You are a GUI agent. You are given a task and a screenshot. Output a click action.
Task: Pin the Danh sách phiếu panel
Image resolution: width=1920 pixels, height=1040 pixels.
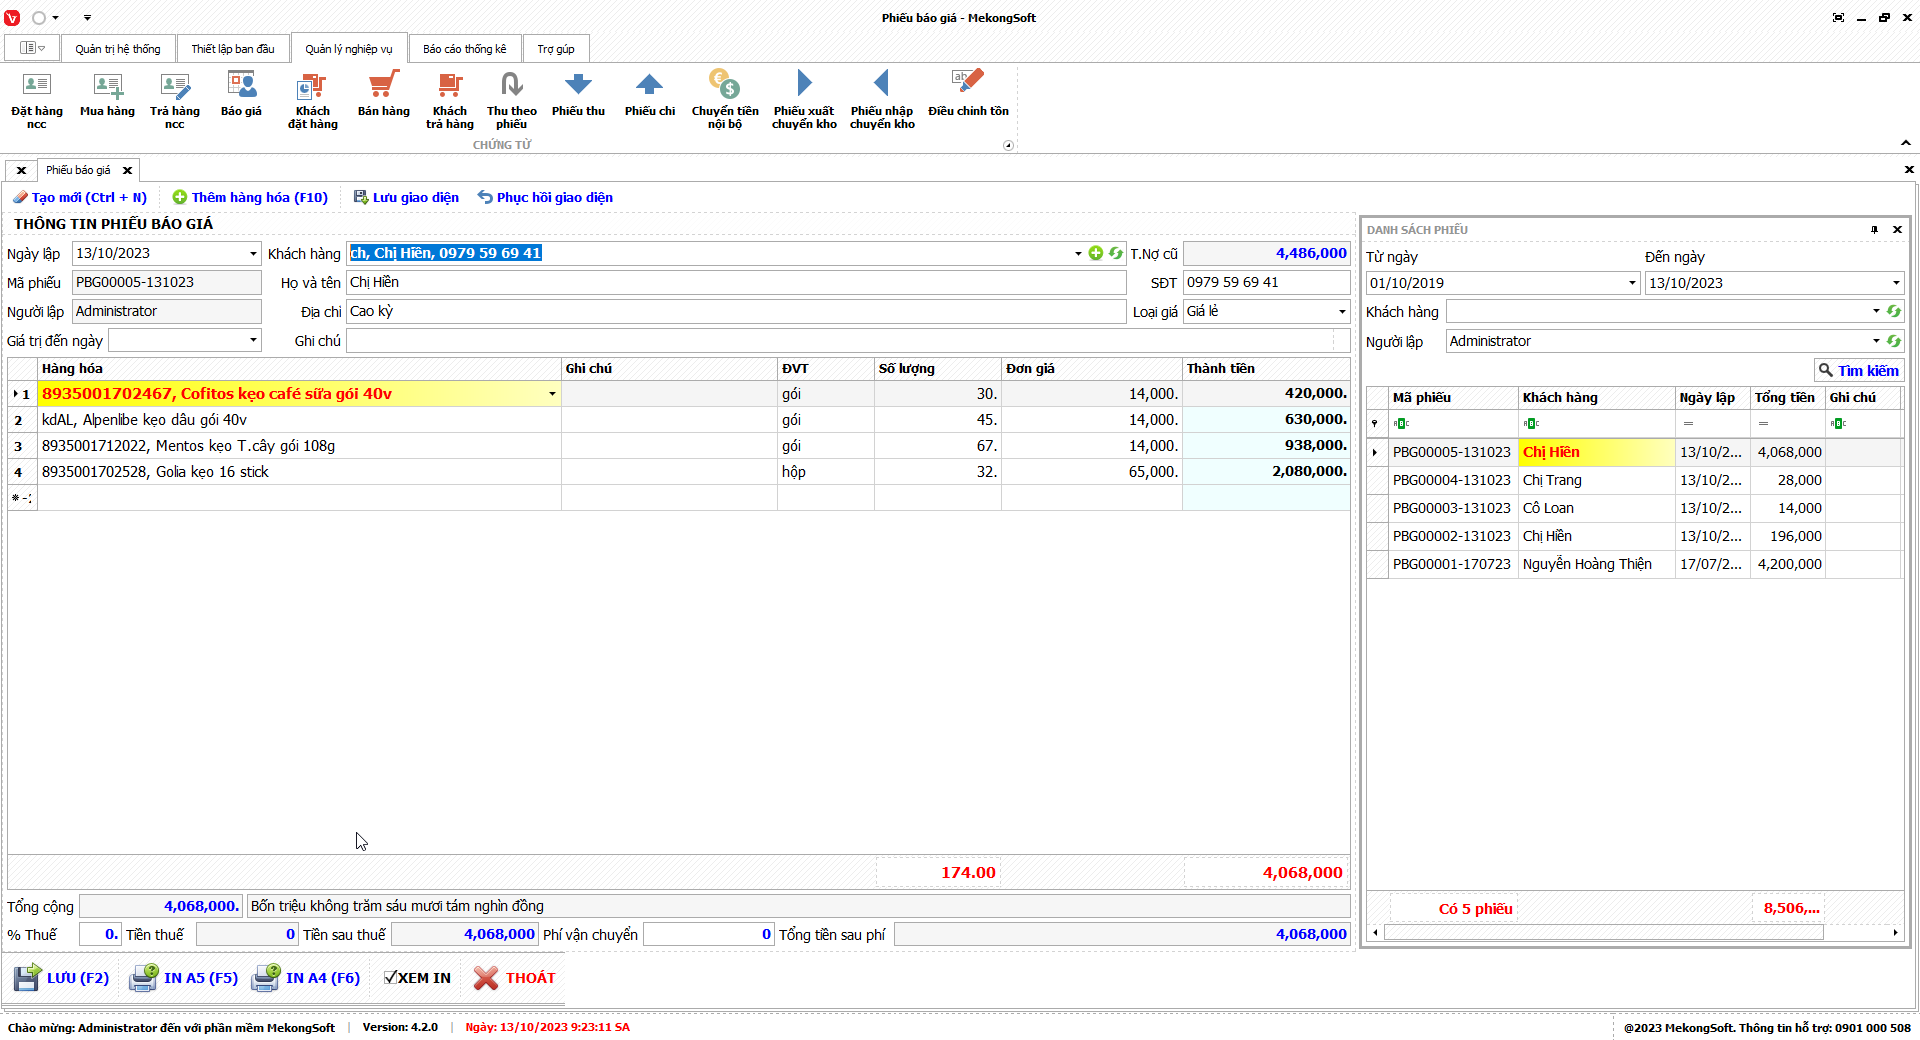tap(1874, 230)
